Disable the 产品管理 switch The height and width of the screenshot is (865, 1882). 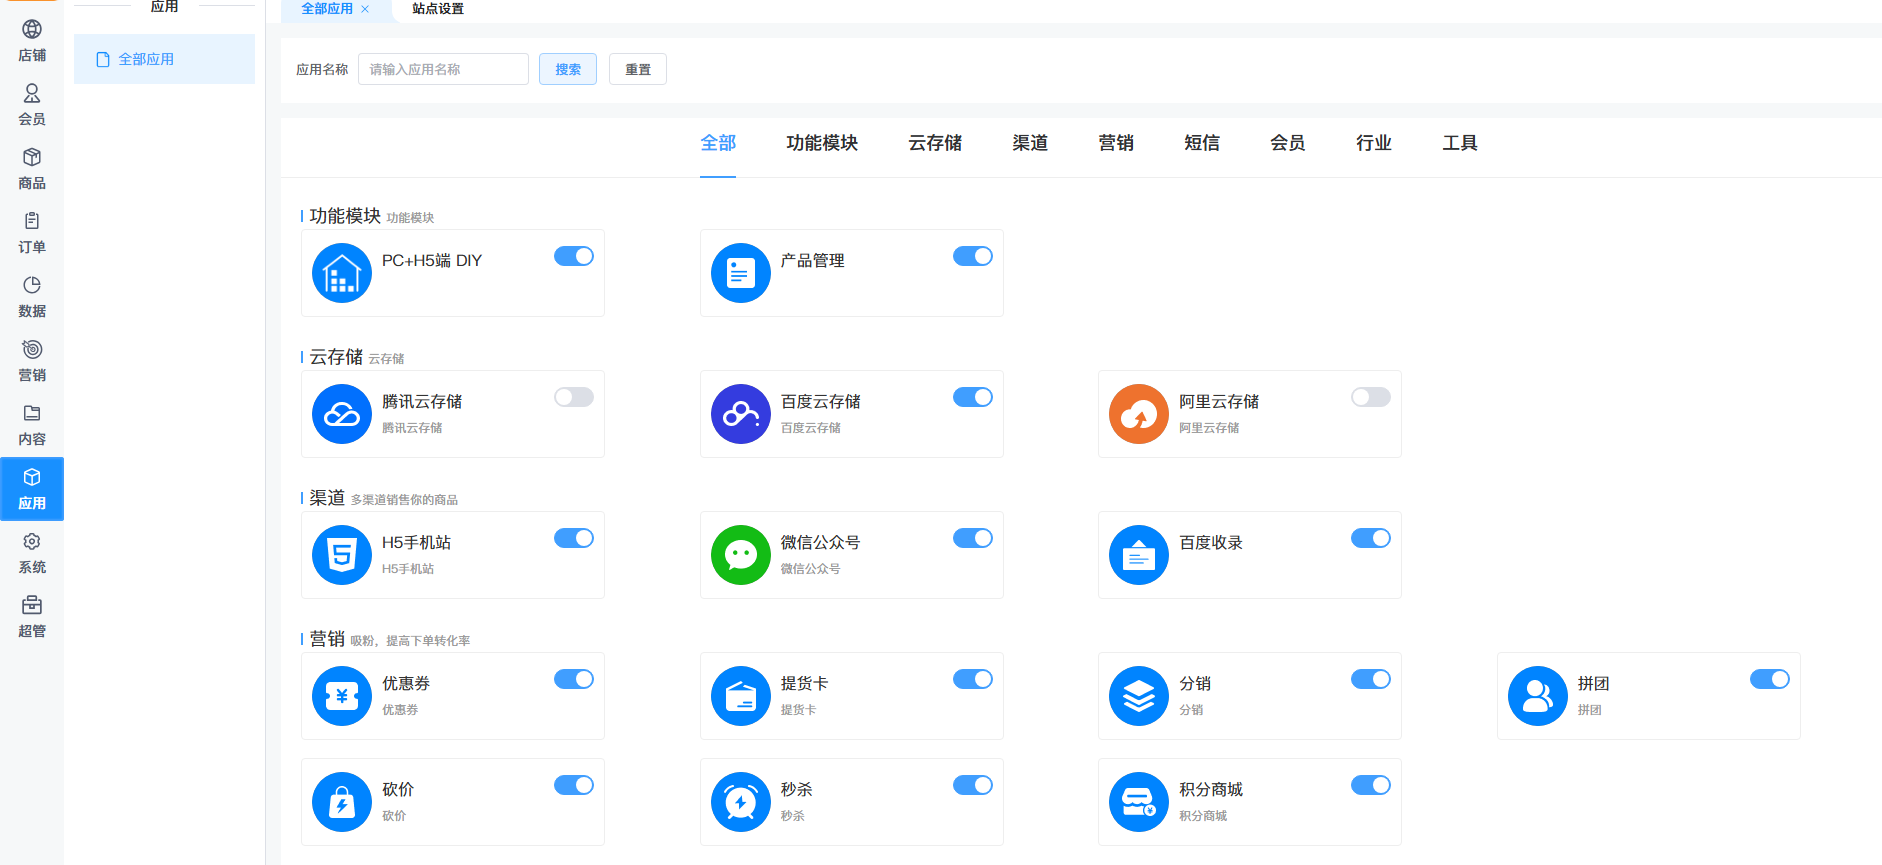973,256
